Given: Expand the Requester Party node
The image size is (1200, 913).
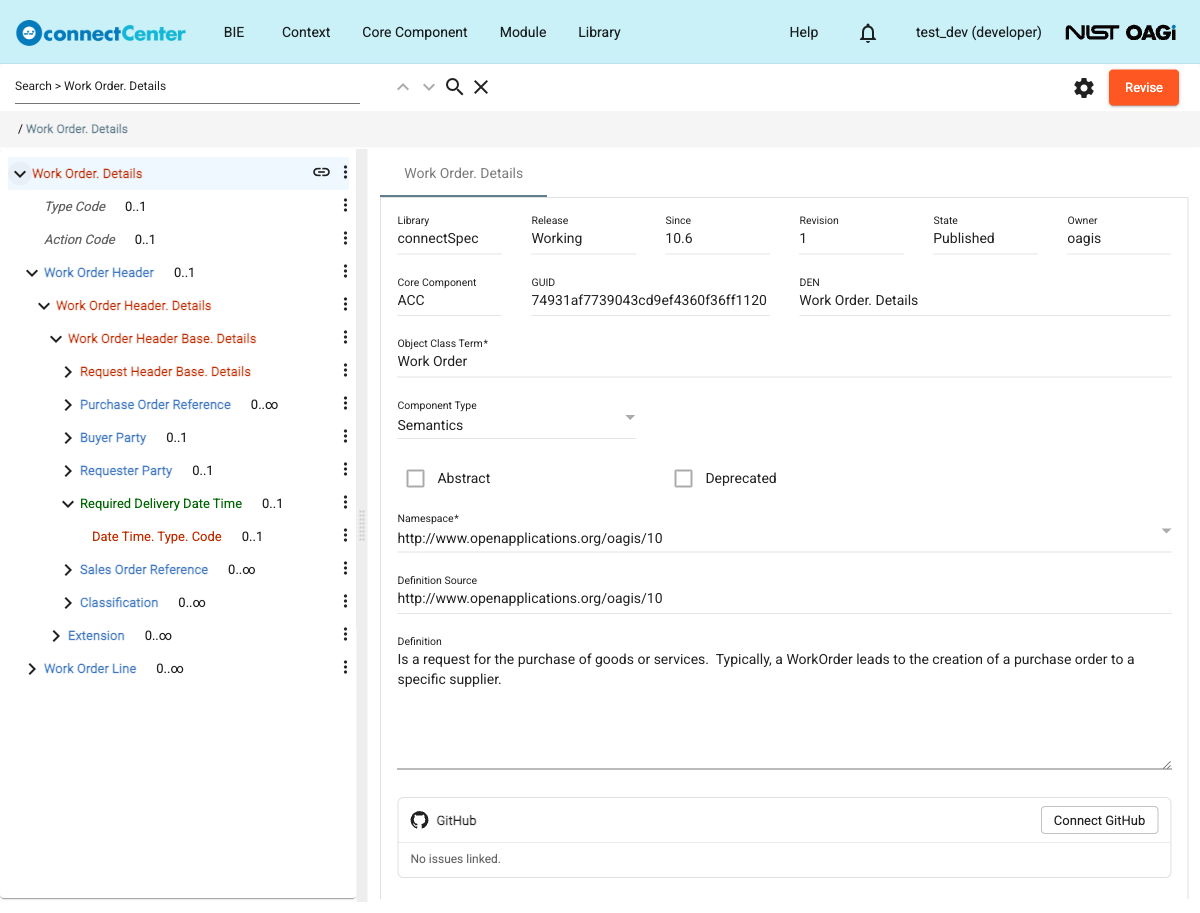Looking at the screenshot, I should coord(68,470).
